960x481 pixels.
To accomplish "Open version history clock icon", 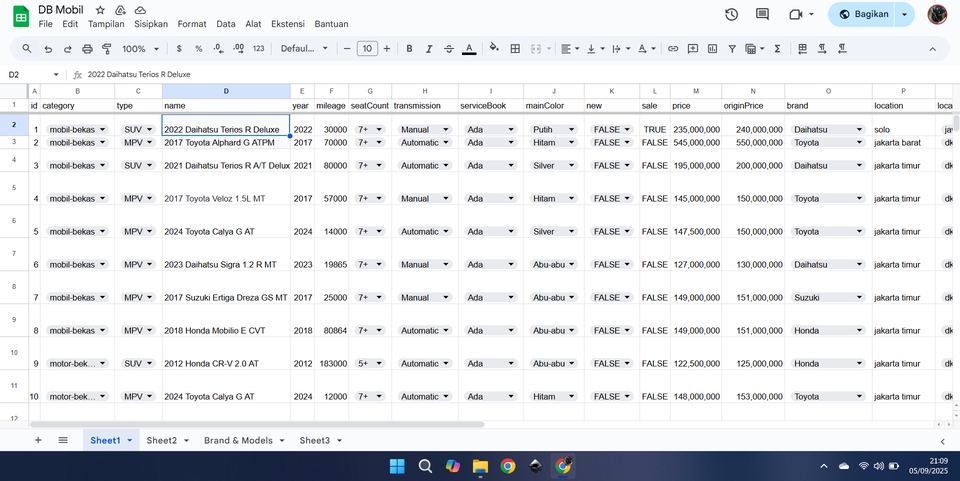I will coord(731,14).
